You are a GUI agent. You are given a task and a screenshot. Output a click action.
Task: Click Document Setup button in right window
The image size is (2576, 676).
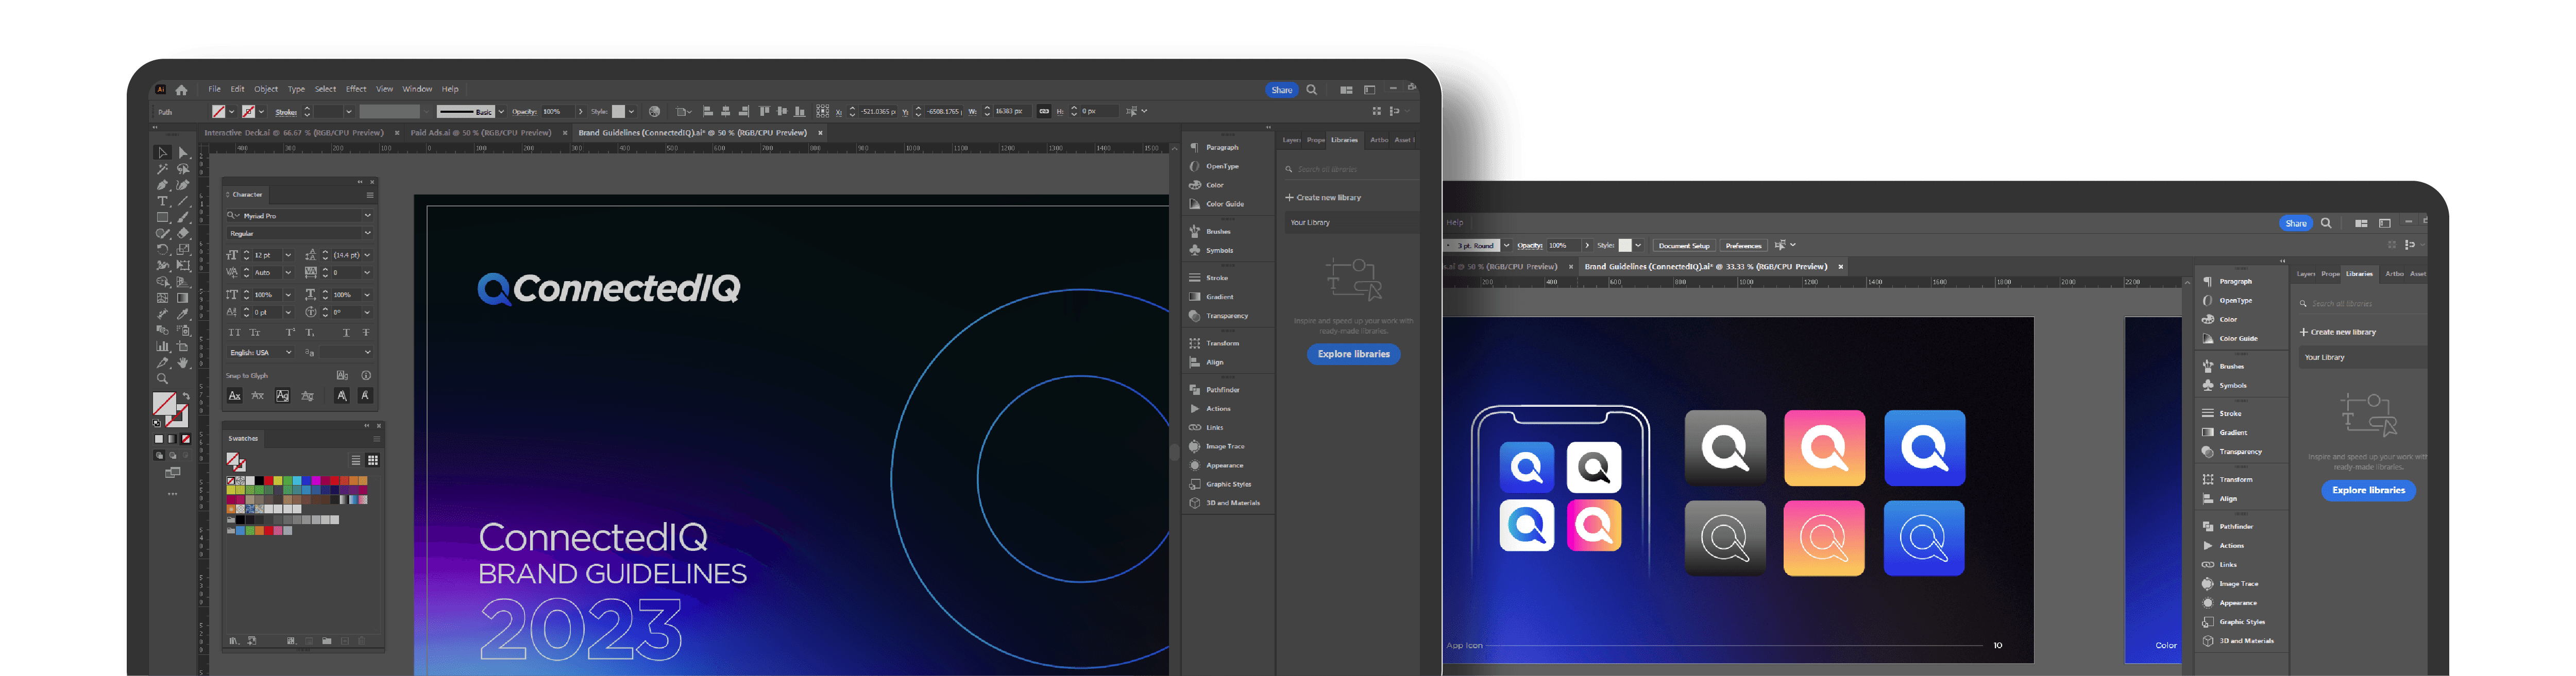[x=1684, y=245]
